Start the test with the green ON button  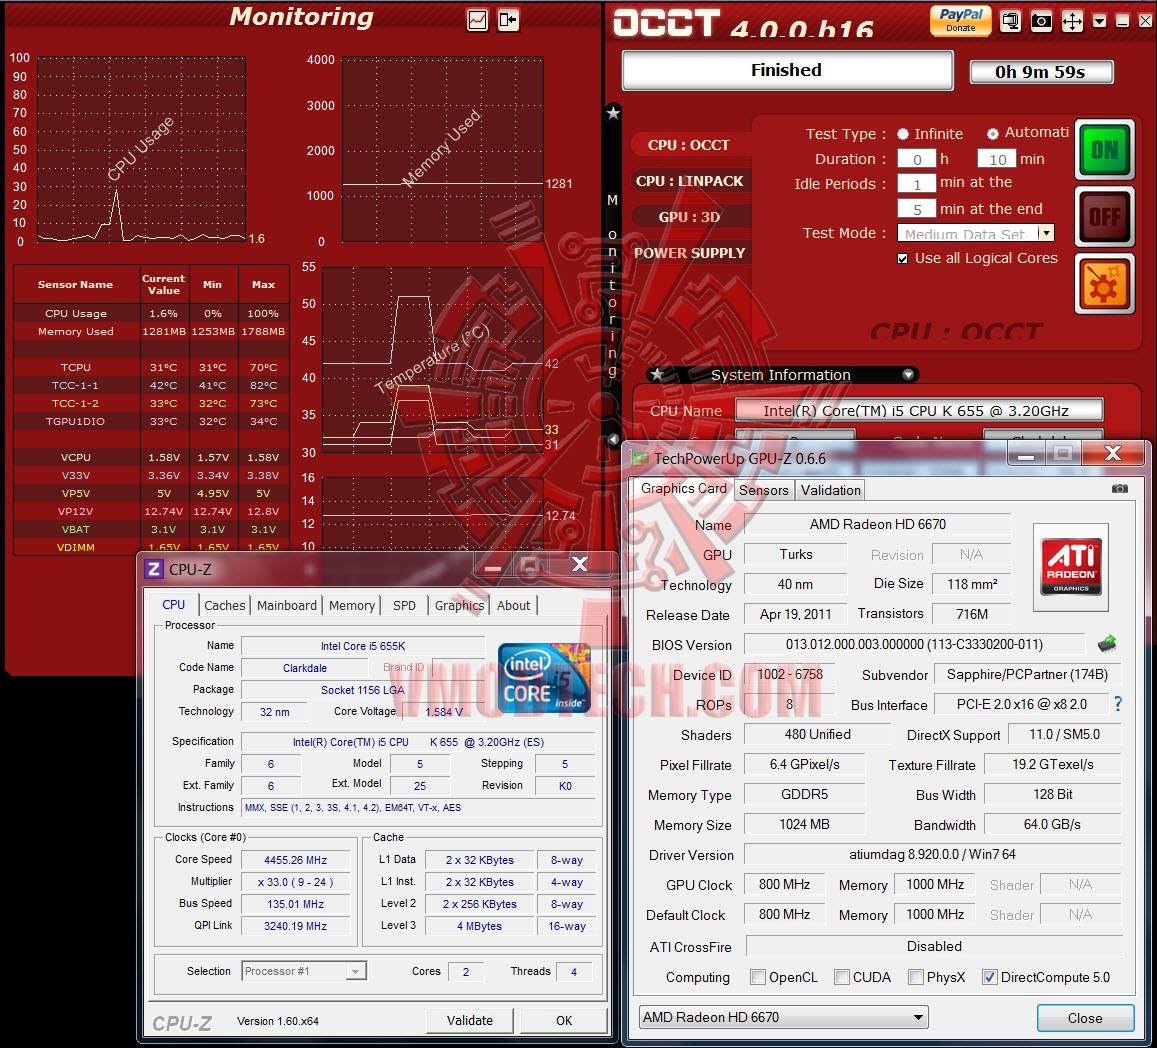click(1105, 150)
